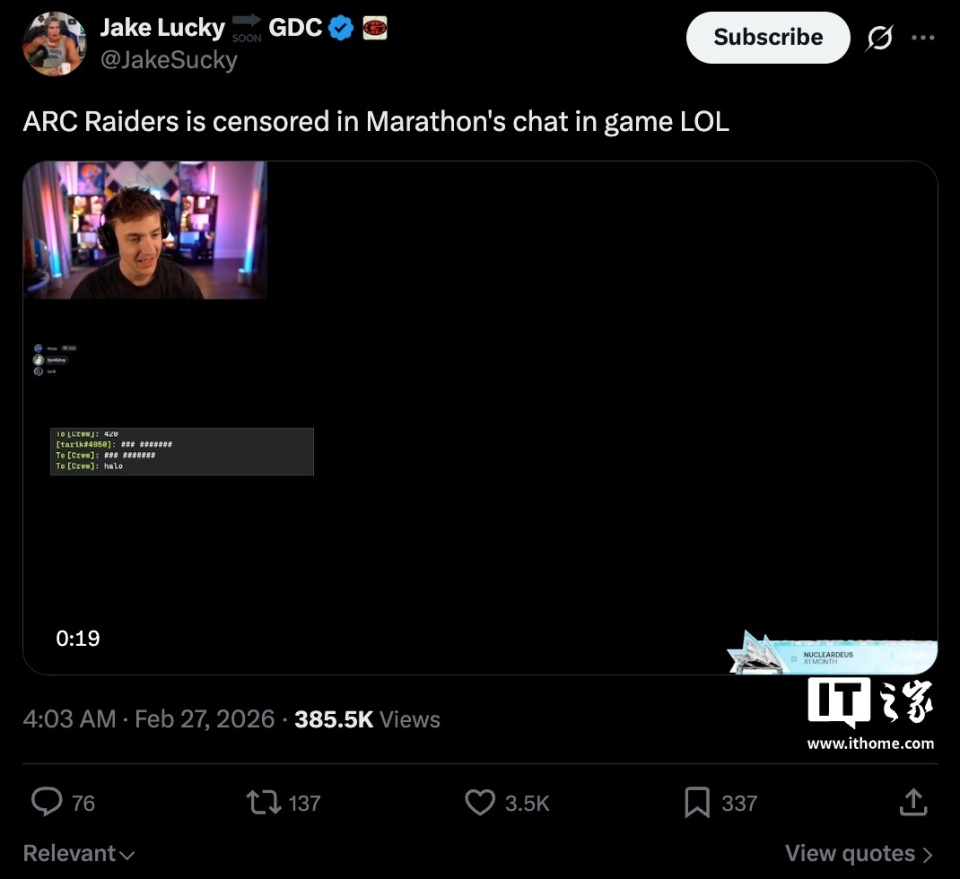This screenshot has width=960, height=879.
Task: Click the @JakeSucky handle
Action: 168,60
